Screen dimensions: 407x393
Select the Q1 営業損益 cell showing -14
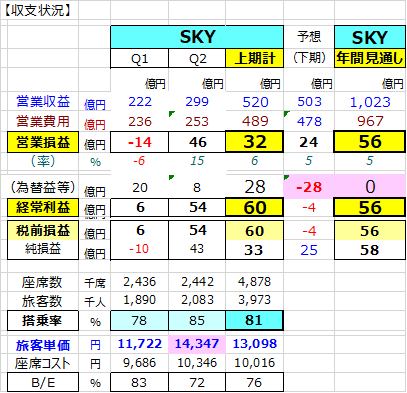(x=140, y=142)
